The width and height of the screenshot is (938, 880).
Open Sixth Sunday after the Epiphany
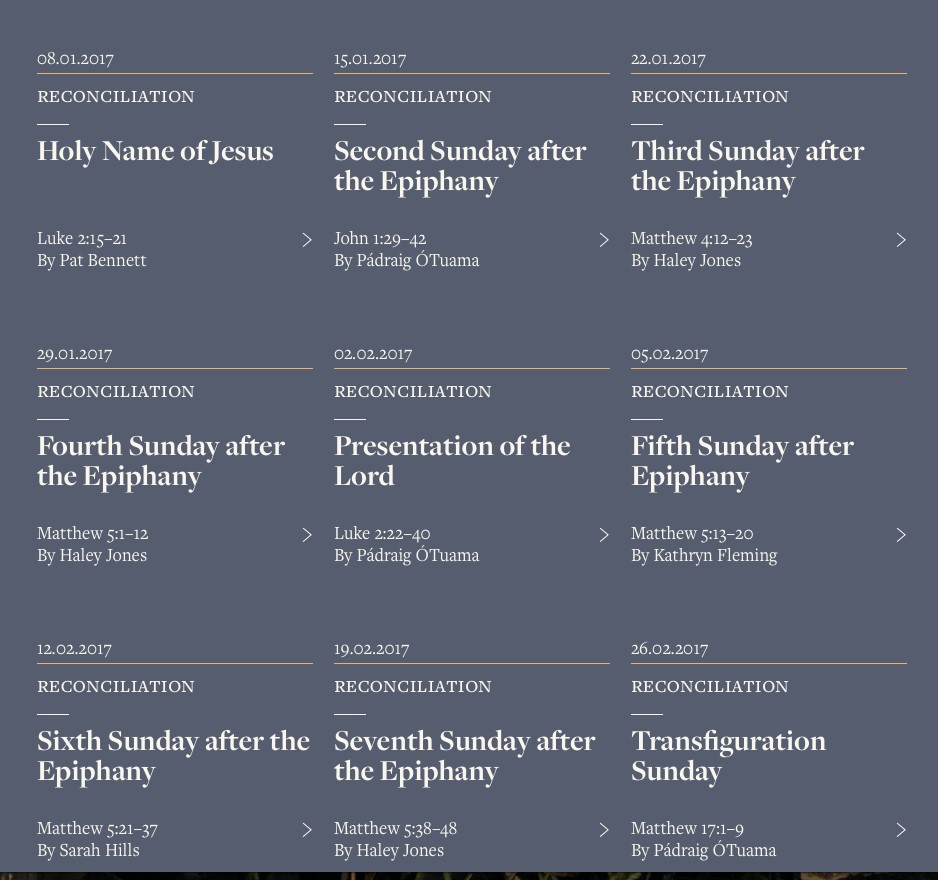click(x=173, y=755)
